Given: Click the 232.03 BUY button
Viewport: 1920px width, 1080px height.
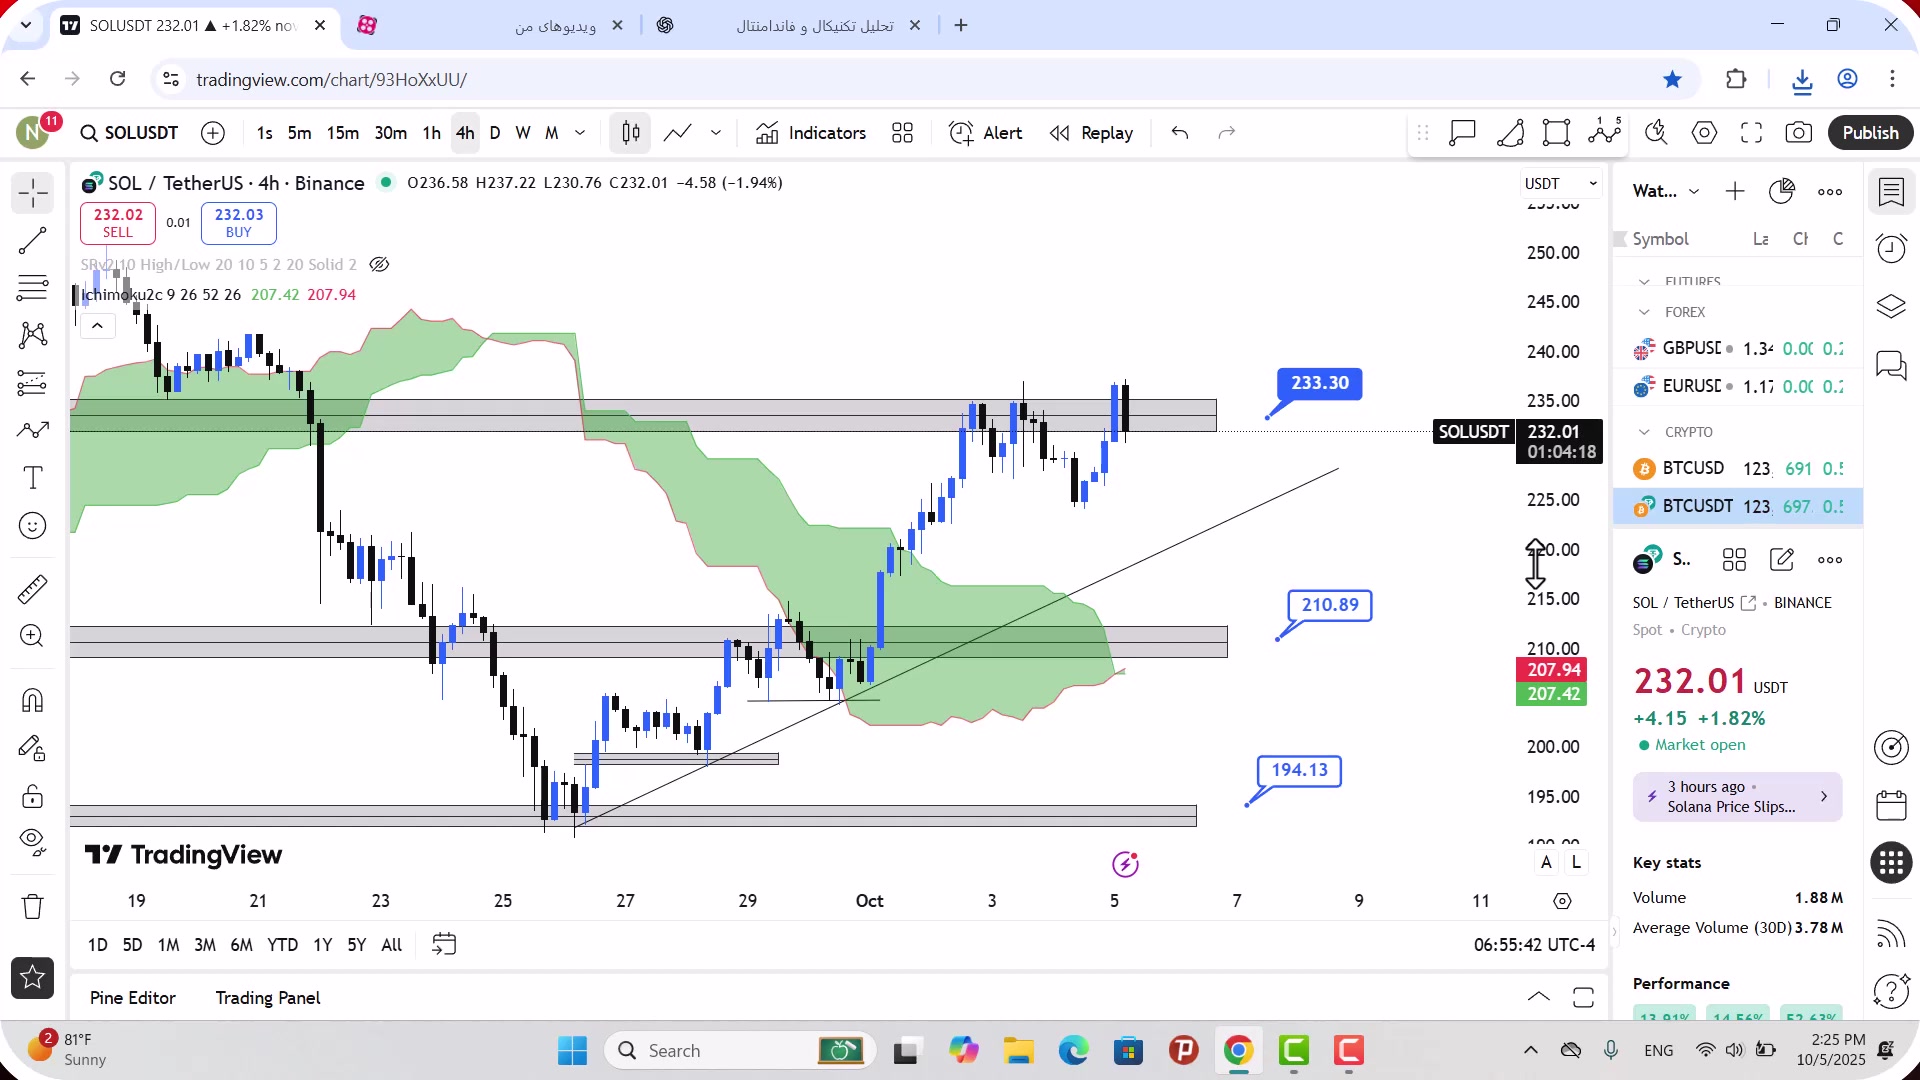Looking at the screenshot, I should pyautogui.click(x=239, y=223).
